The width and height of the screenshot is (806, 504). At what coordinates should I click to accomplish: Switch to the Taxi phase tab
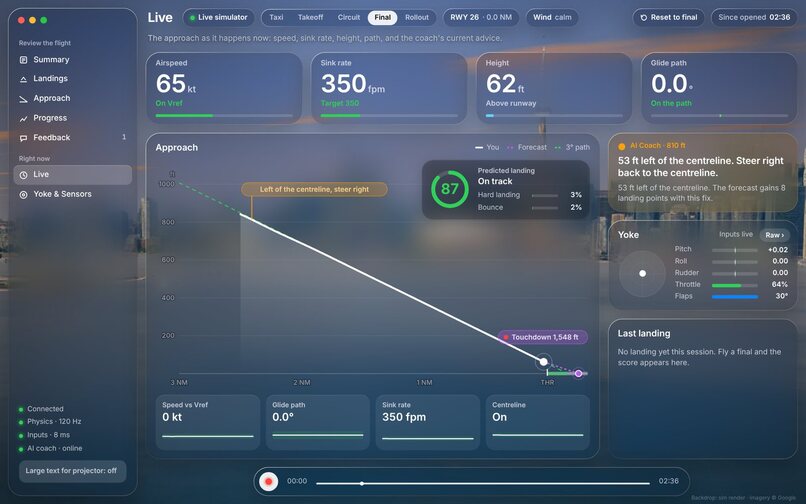click(276, 17)
